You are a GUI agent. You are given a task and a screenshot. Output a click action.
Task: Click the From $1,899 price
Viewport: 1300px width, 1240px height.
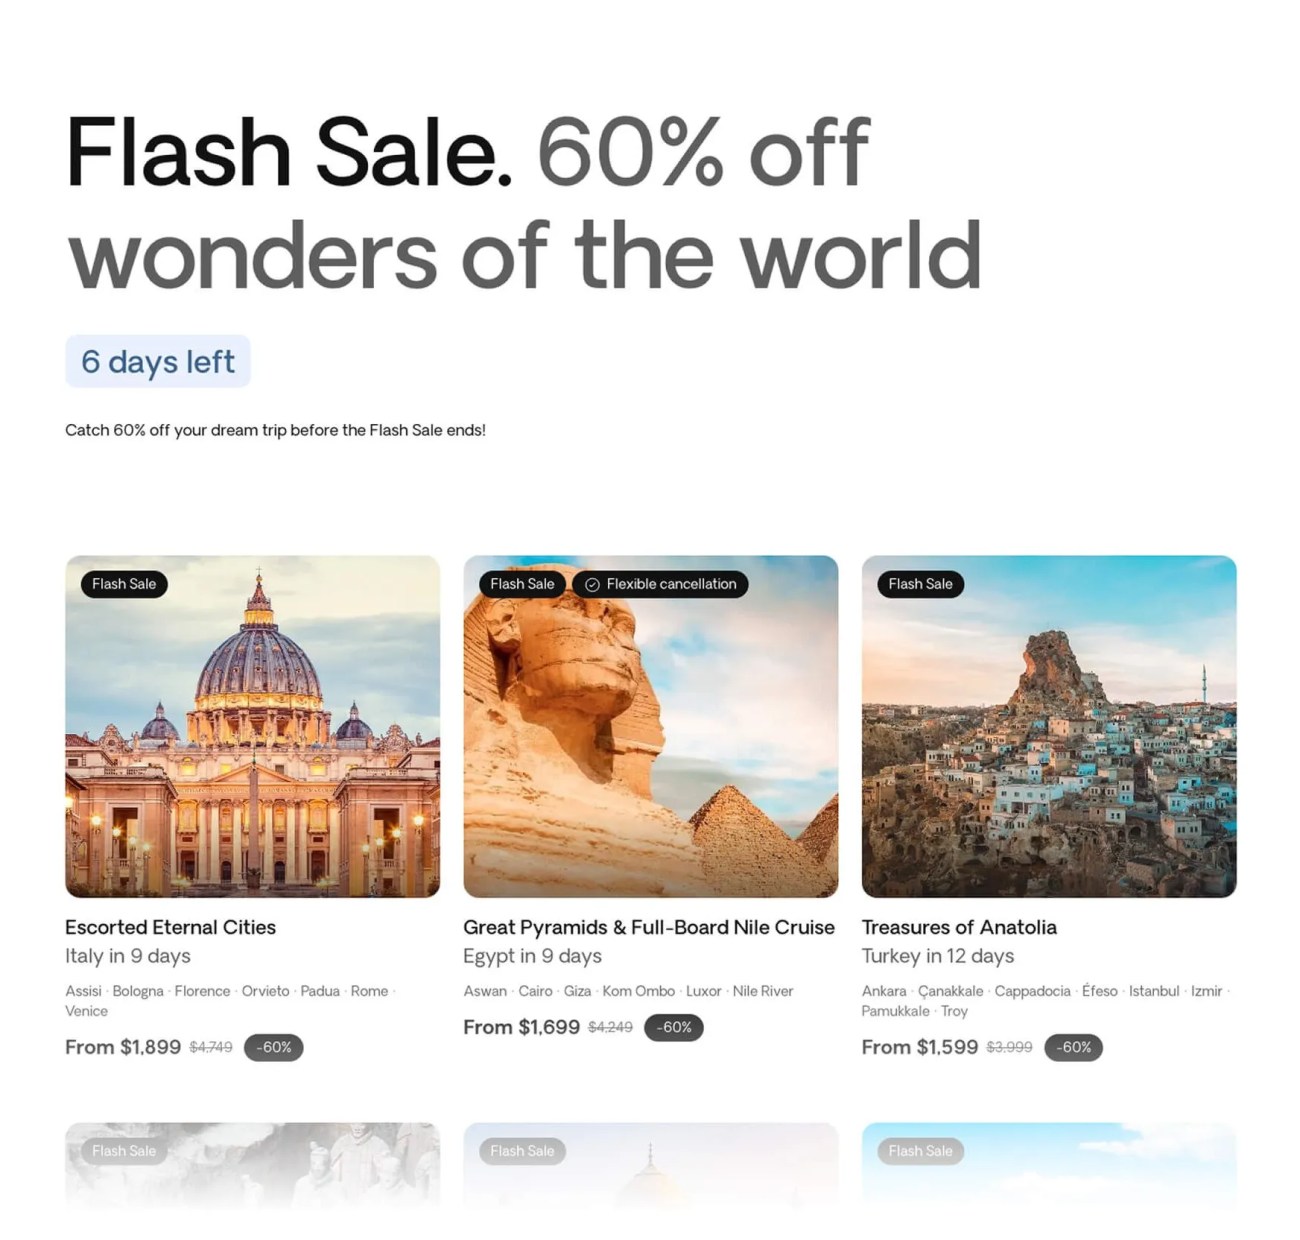[x=123, y=1047]
